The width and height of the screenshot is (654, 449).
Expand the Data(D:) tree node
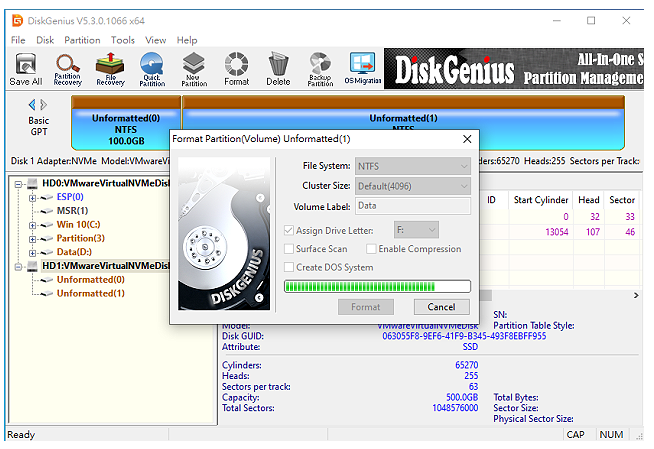coord(32,253)
